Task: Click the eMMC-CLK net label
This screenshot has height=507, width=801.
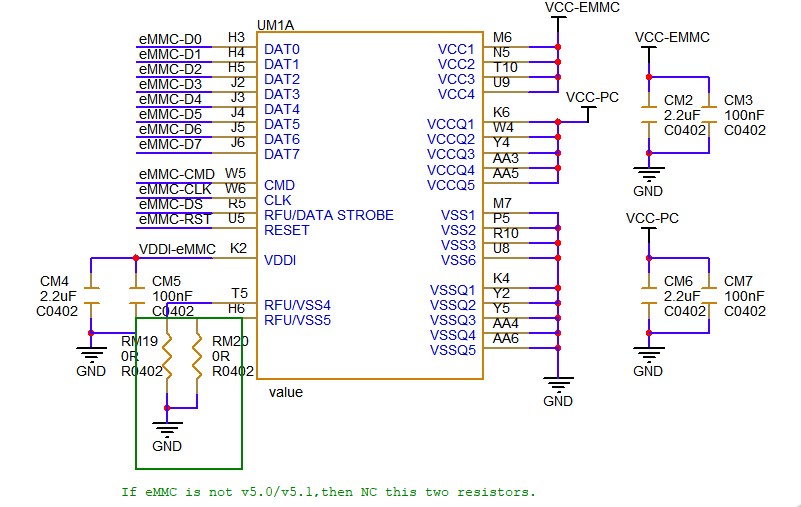Action: (x=175, y=189)
